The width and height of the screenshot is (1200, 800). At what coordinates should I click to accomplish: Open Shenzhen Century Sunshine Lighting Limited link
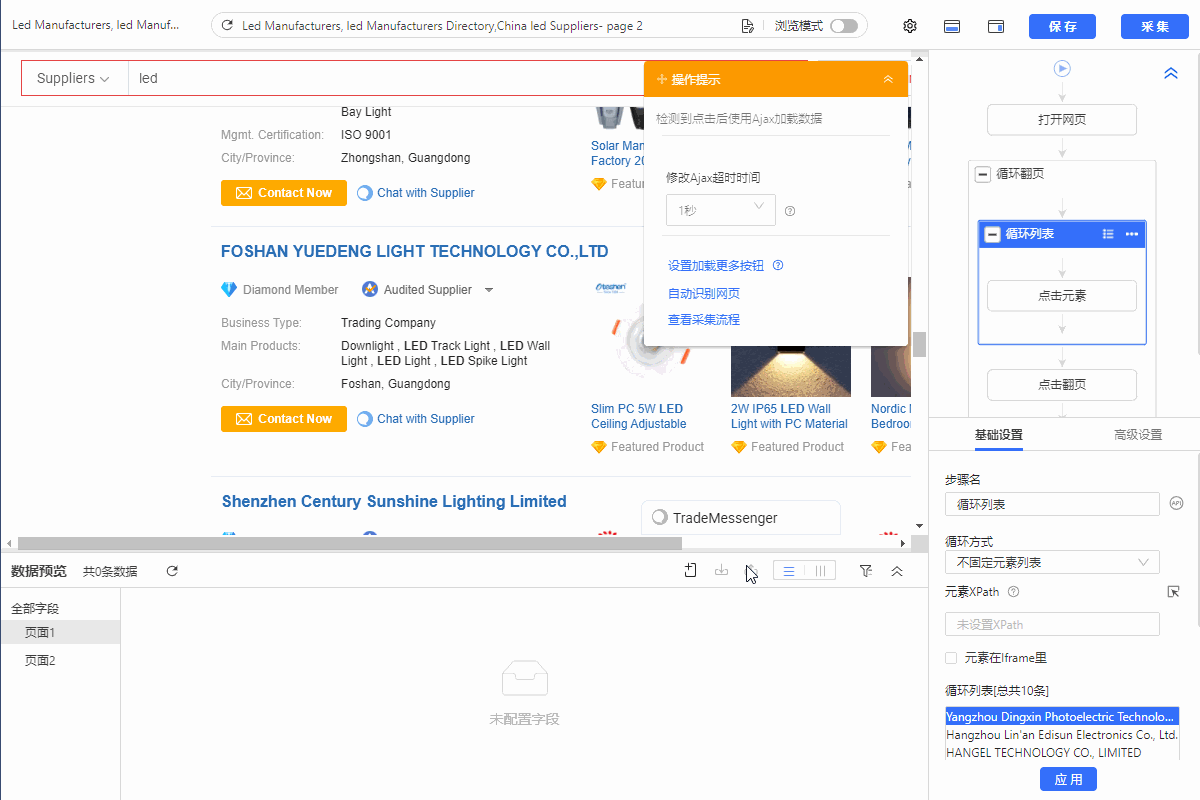(394, 502)
